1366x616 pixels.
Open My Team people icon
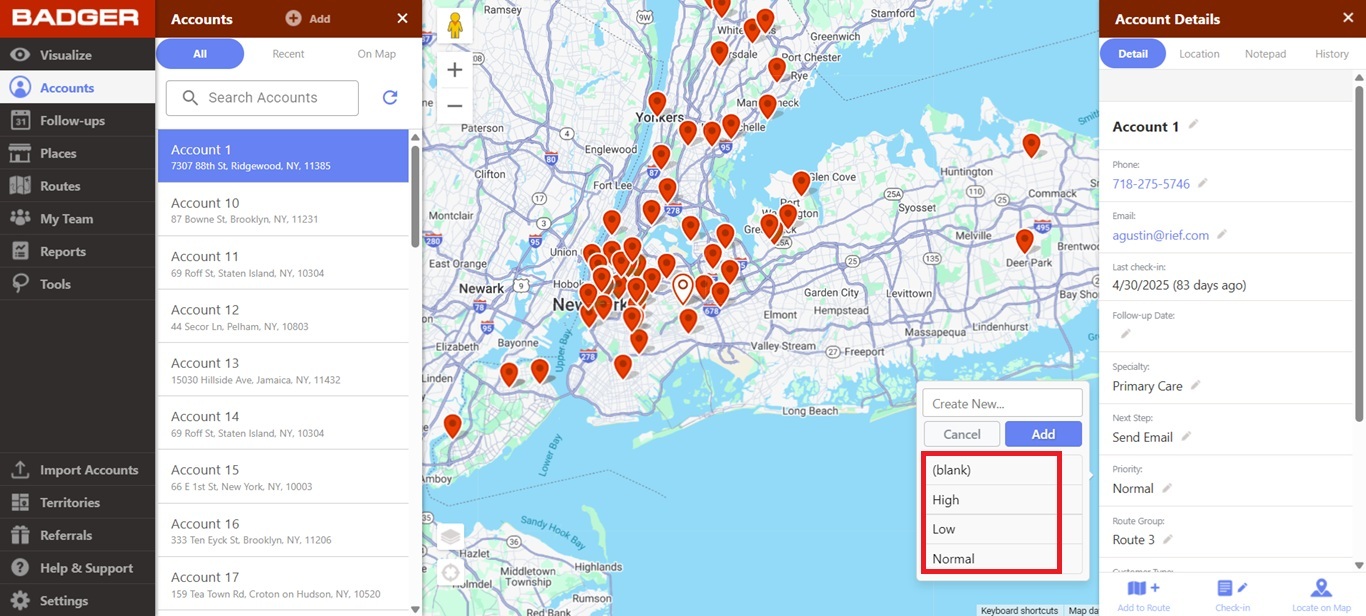20,218
